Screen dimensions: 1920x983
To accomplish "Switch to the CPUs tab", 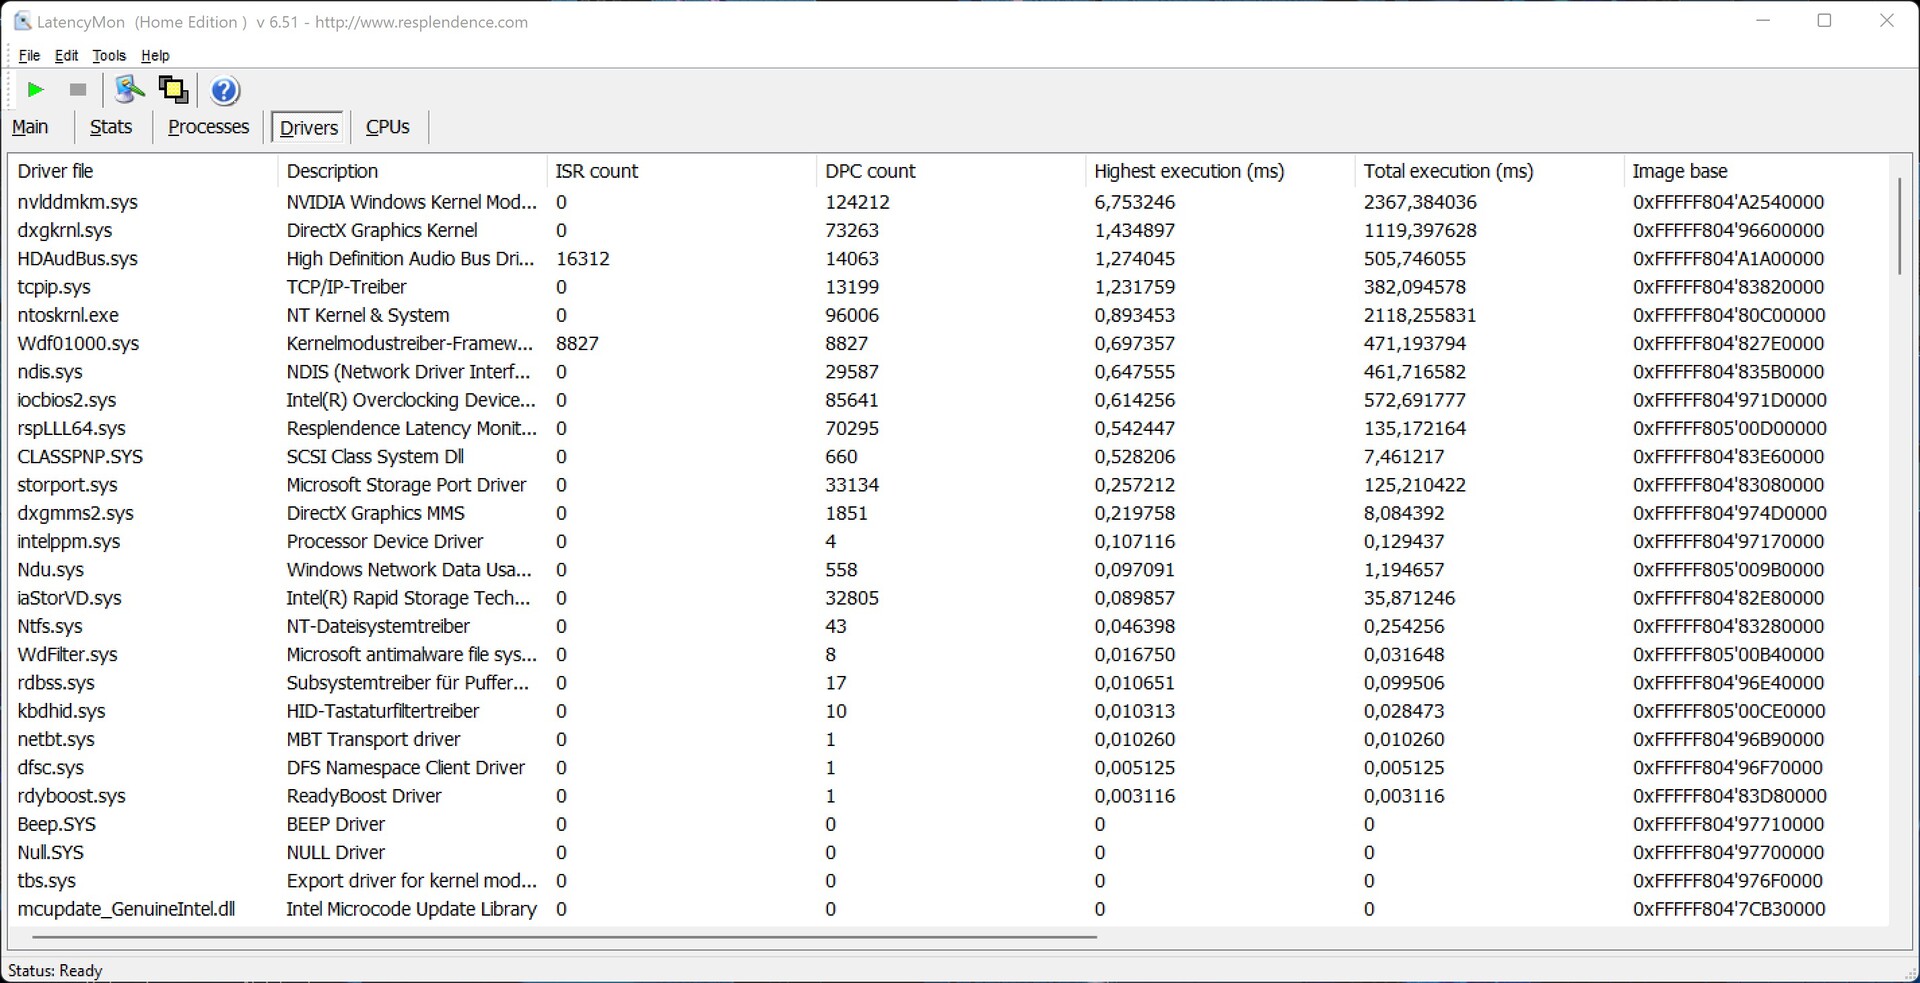I will point(388,127).
